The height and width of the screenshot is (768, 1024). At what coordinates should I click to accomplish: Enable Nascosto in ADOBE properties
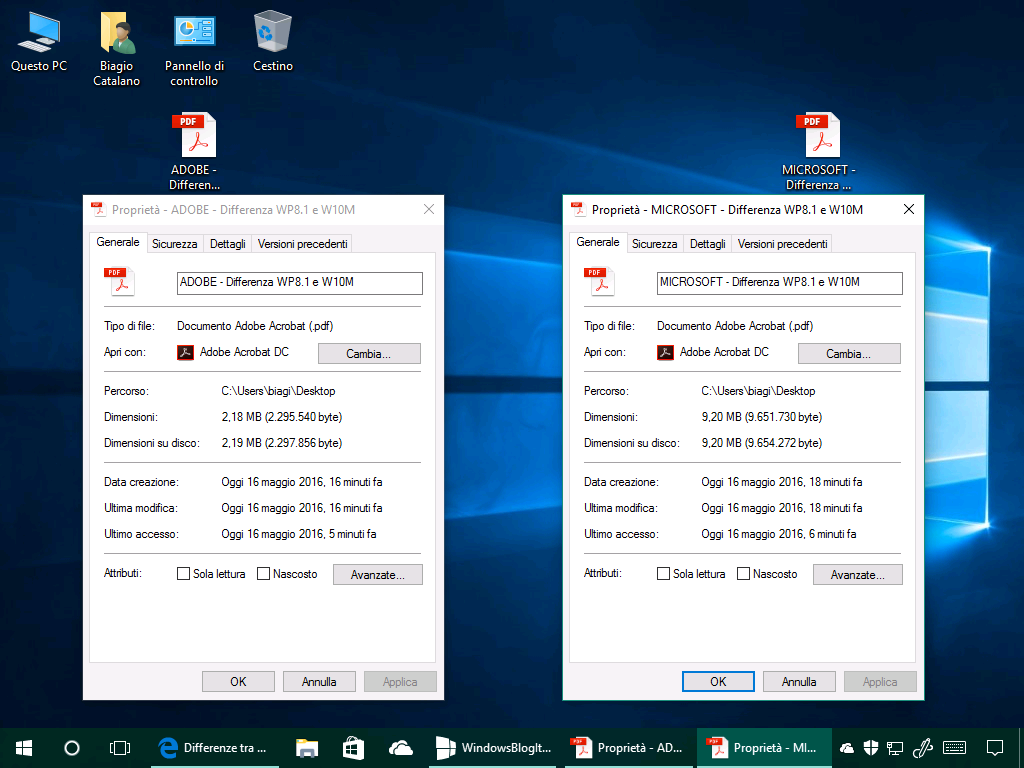[263, 573]
